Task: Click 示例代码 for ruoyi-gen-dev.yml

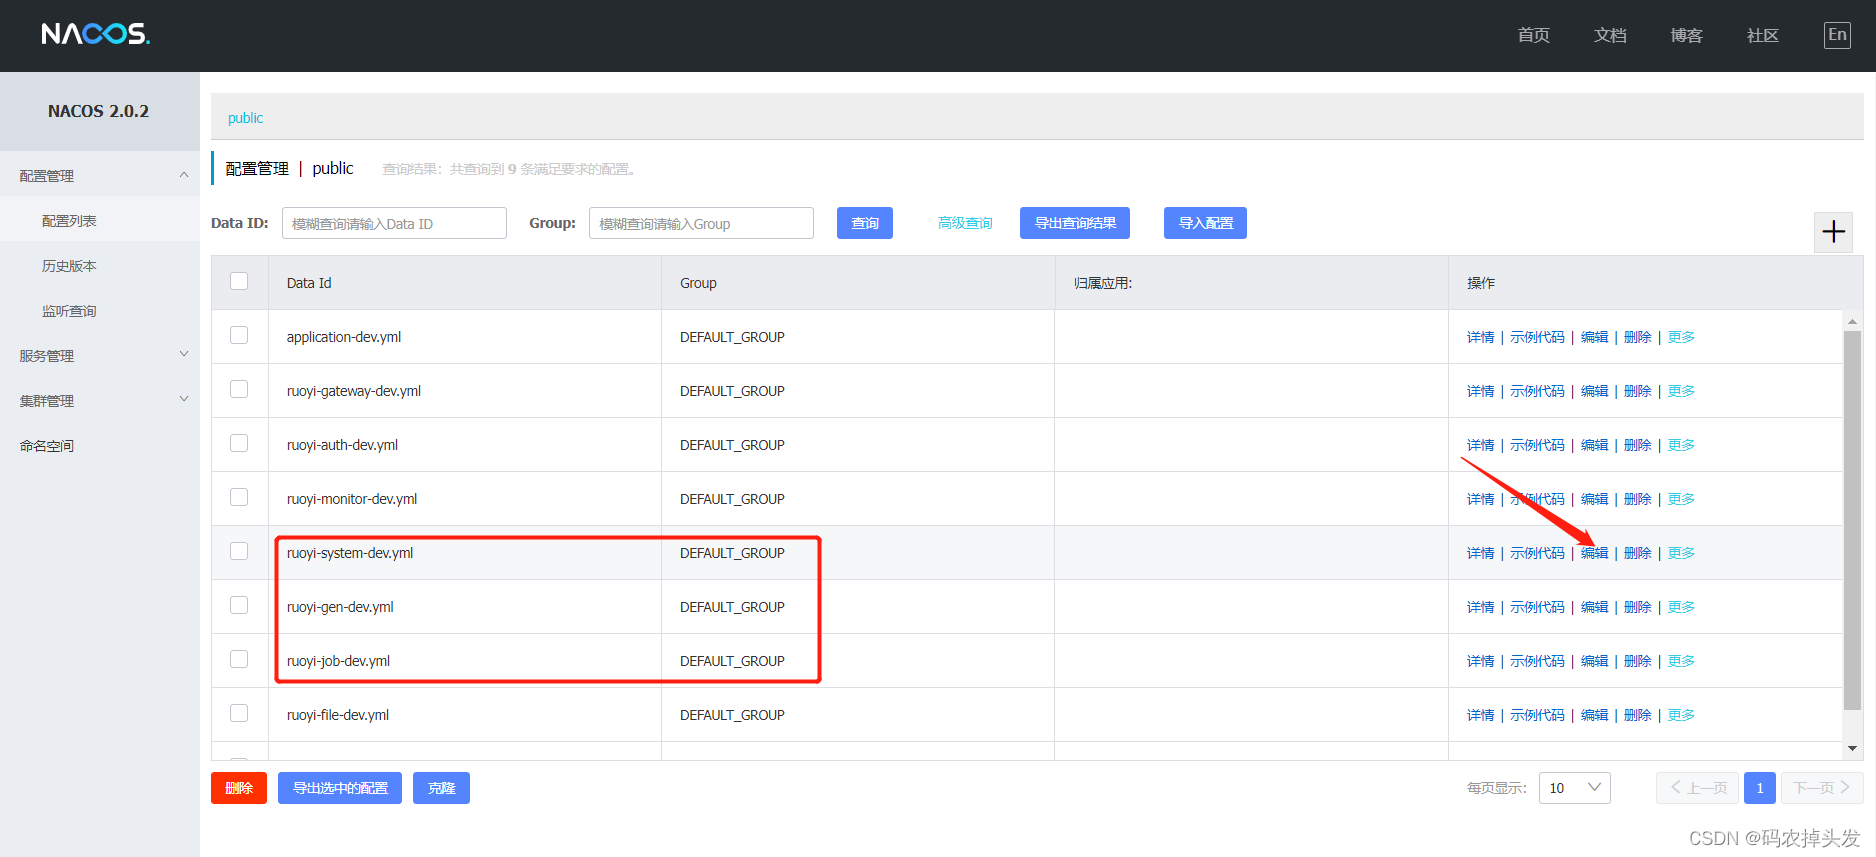Action: (x=1537, y=607)
